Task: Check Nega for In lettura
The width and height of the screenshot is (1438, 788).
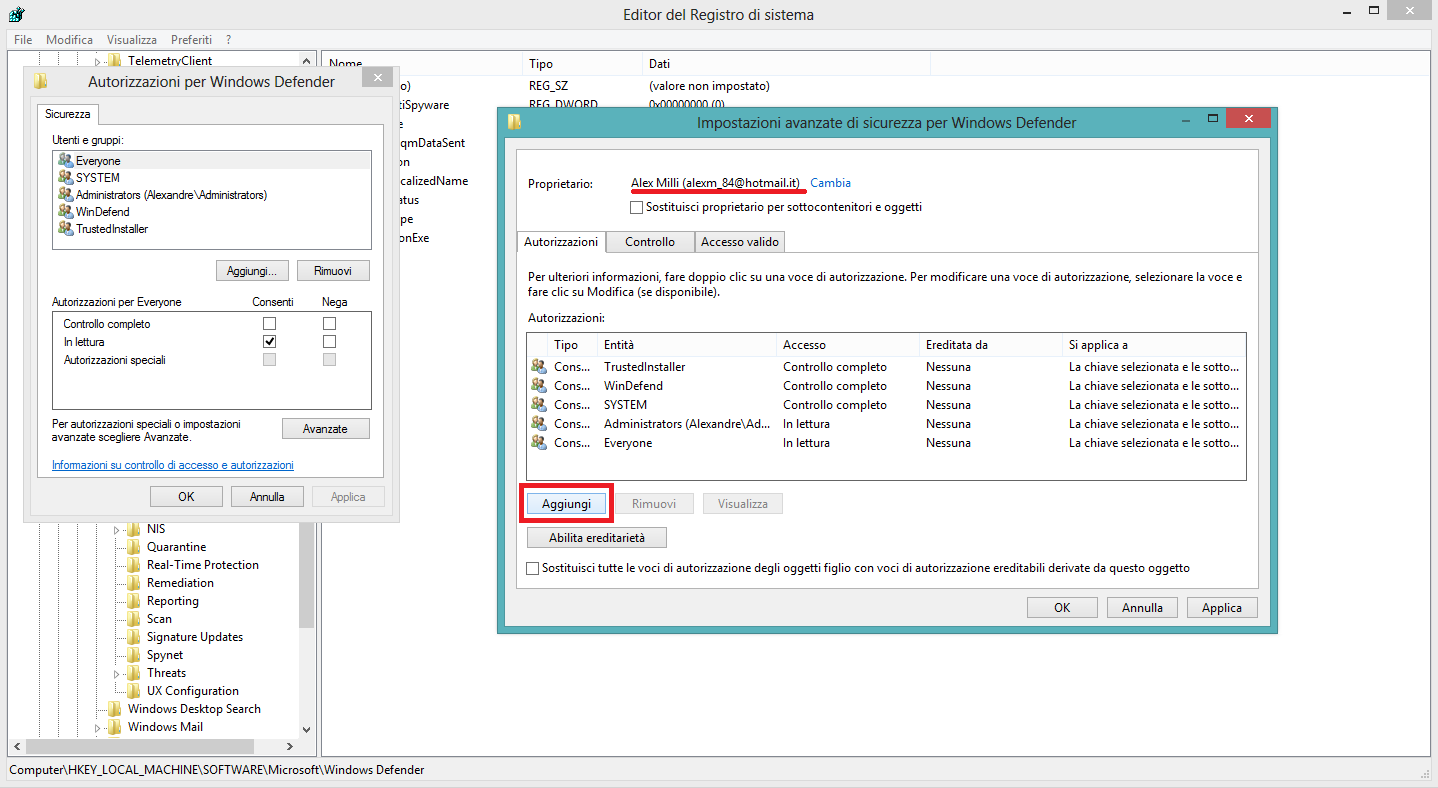Action: (329, 342)
